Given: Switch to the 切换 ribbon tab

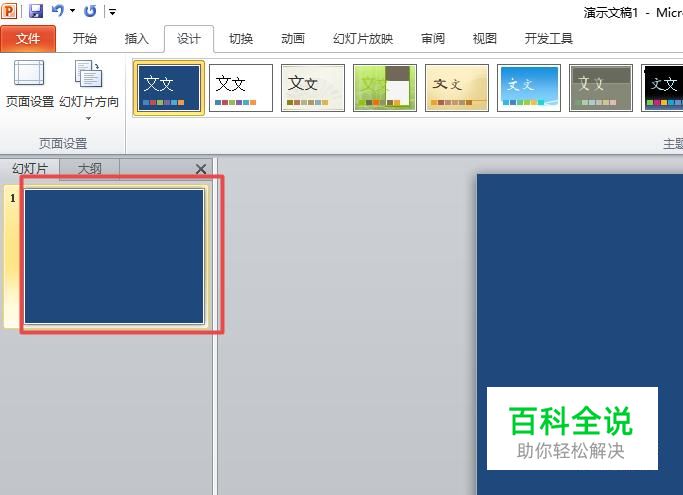Looking at the screenshot, I should point(241,38).
